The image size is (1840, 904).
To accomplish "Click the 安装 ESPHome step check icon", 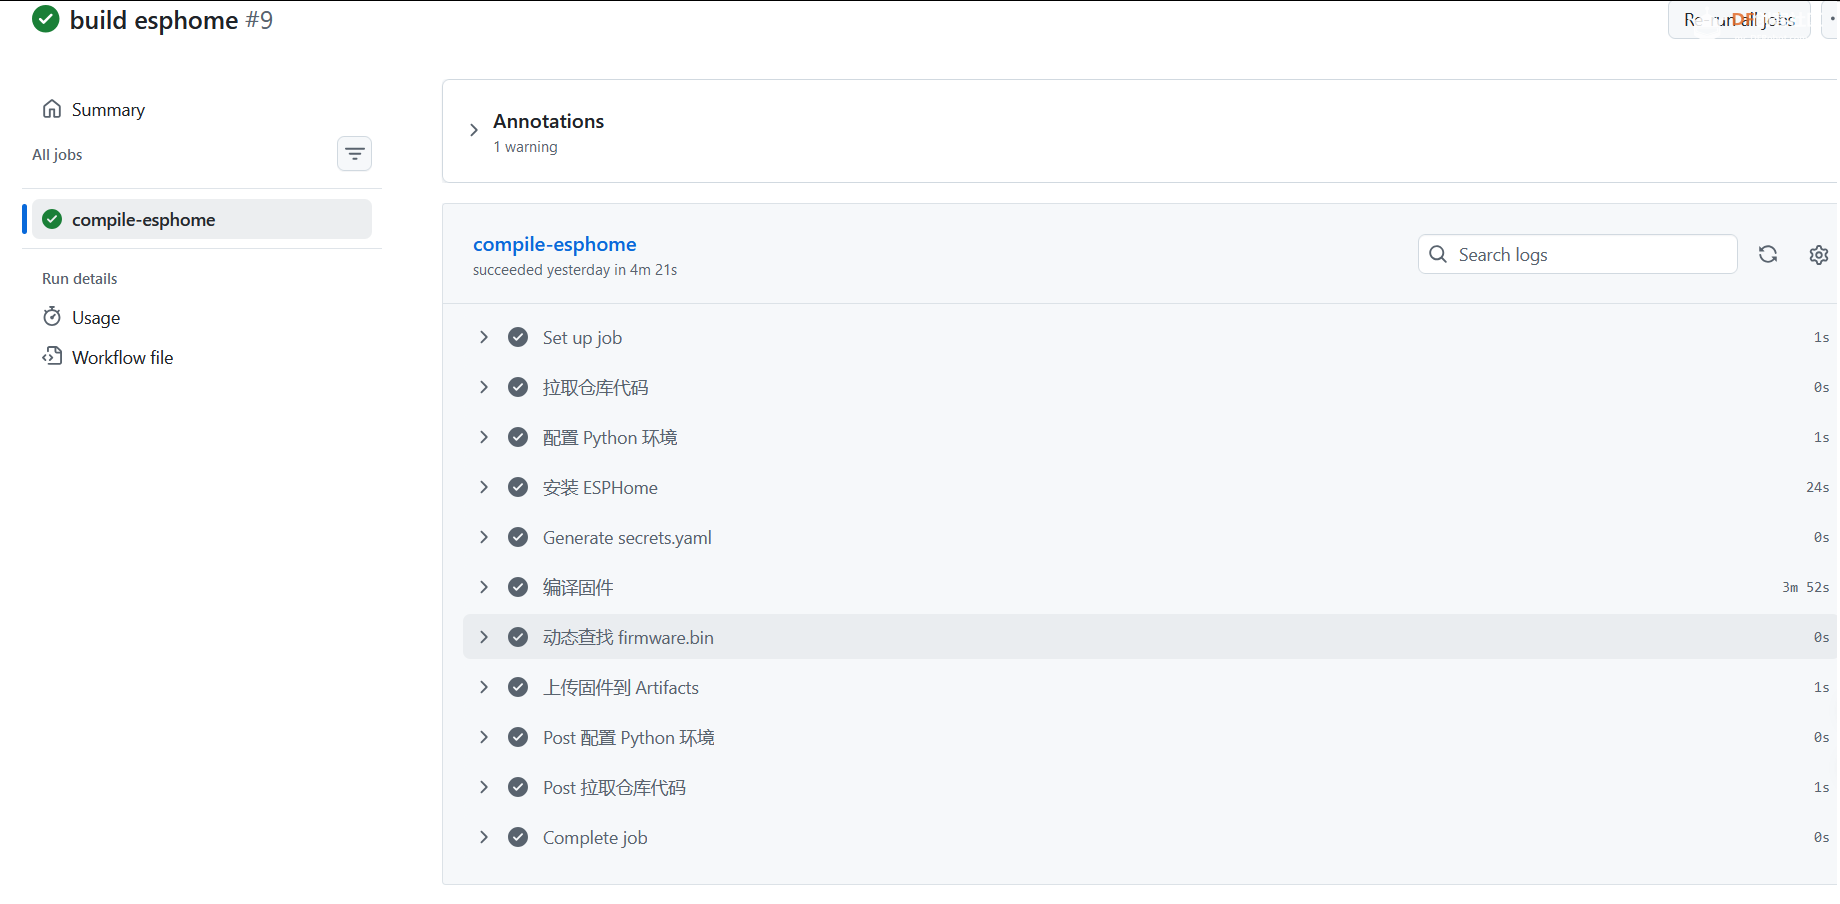I will (x=518, y=487).
